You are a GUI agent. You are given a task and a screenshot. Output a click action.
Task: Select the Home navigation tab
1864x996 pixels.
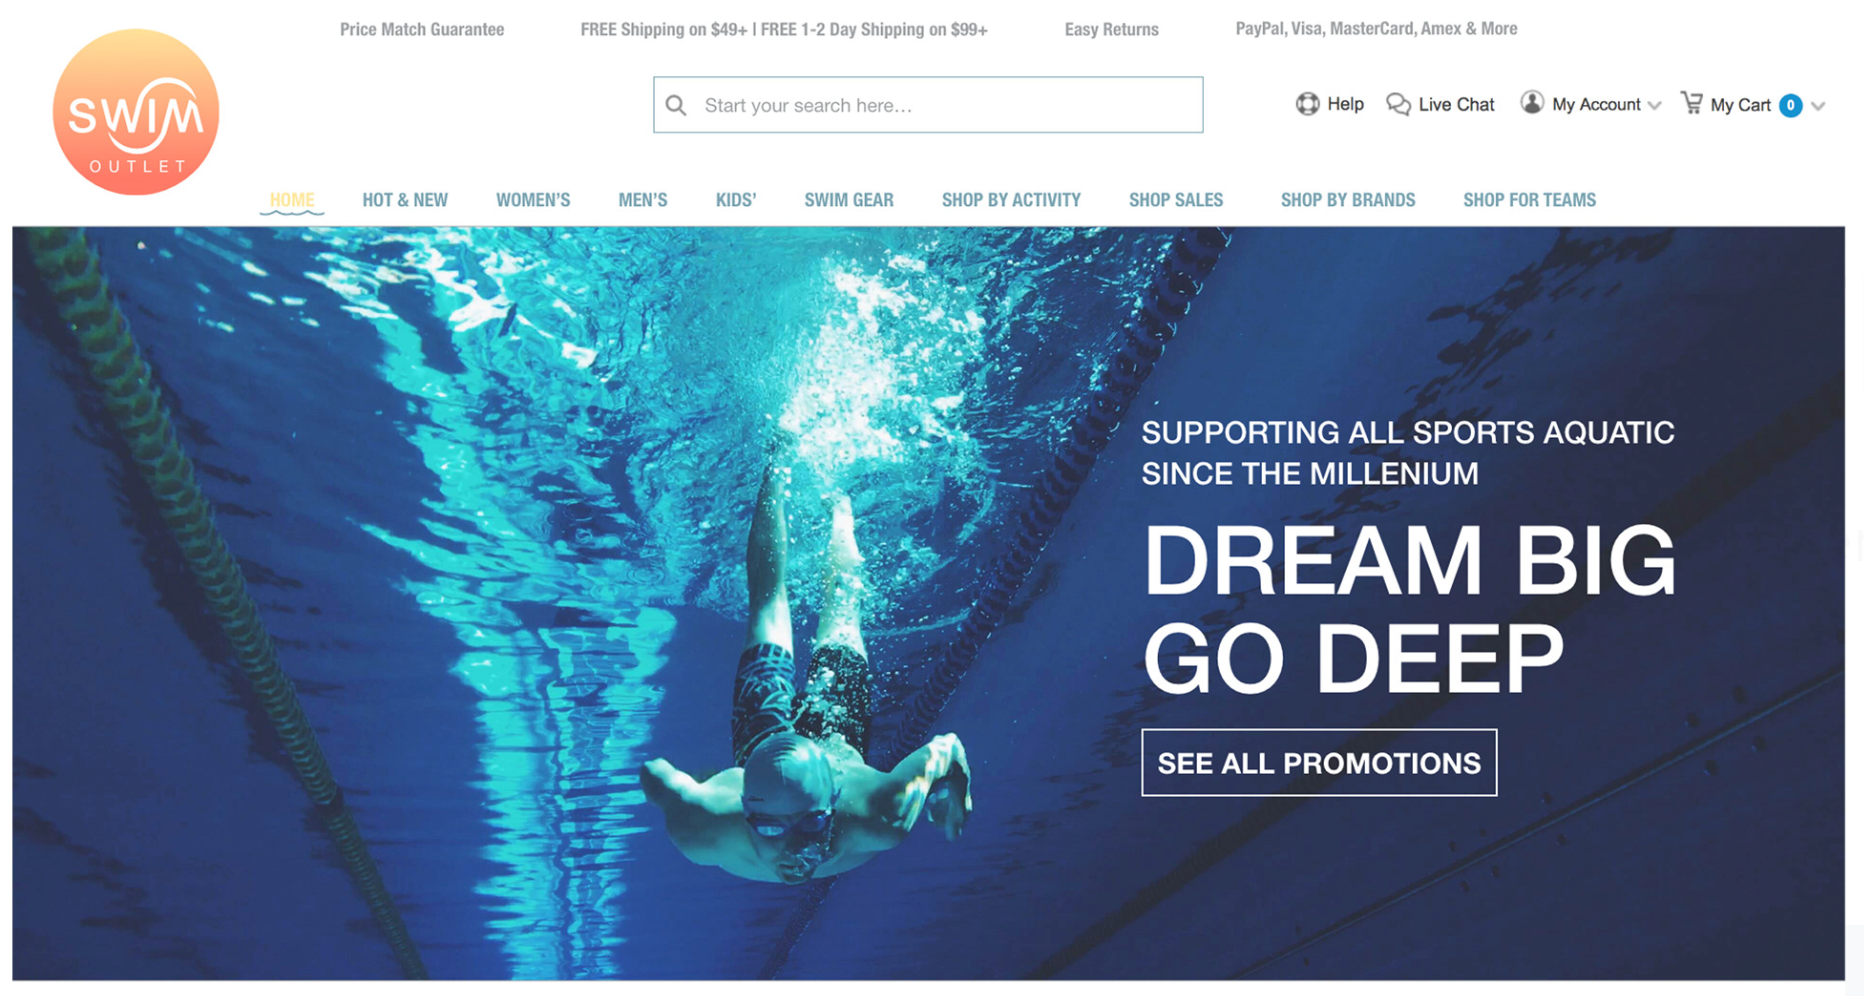[292, 200]
